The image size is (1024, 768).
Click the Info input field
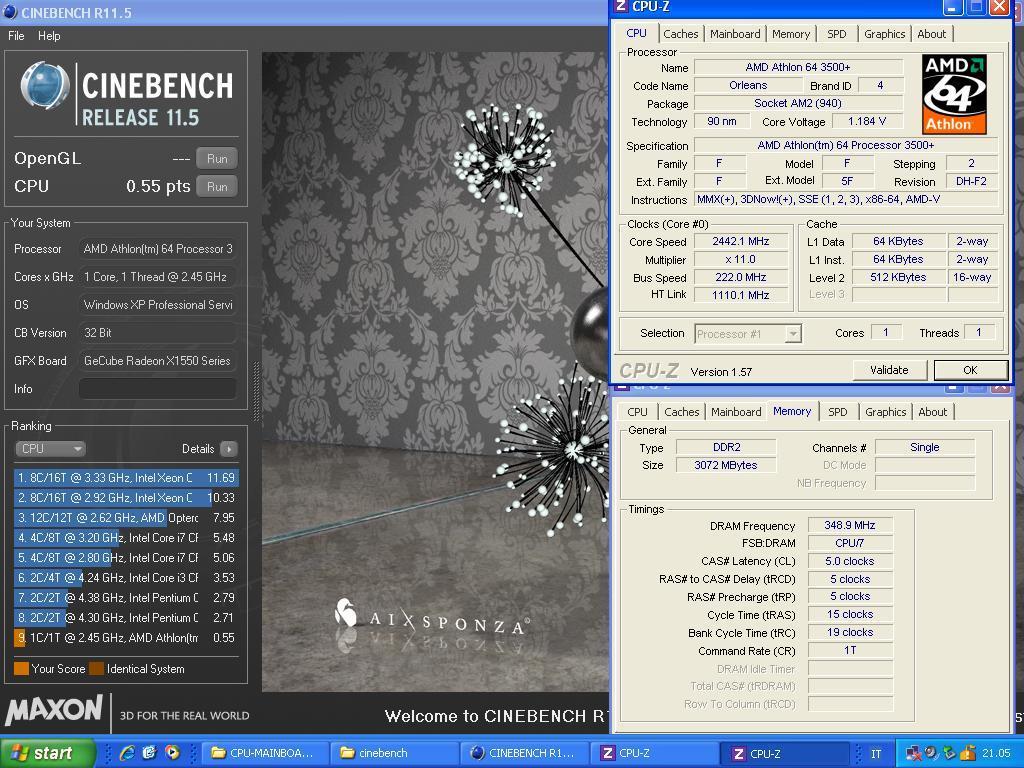[x=157, y=389]
